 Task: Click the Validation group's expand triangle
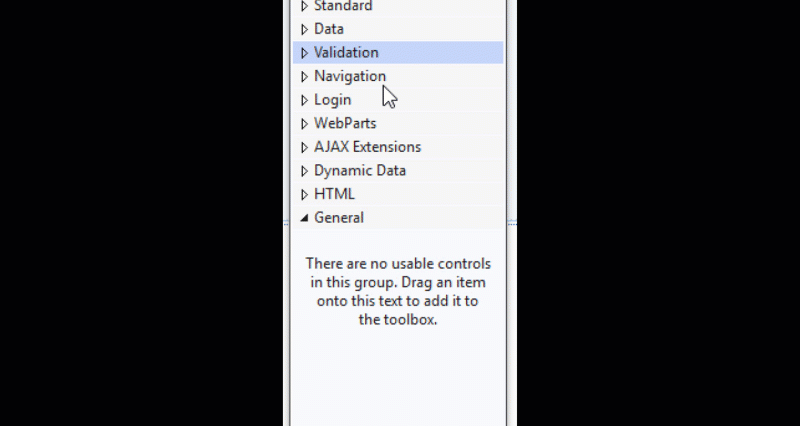305,53
